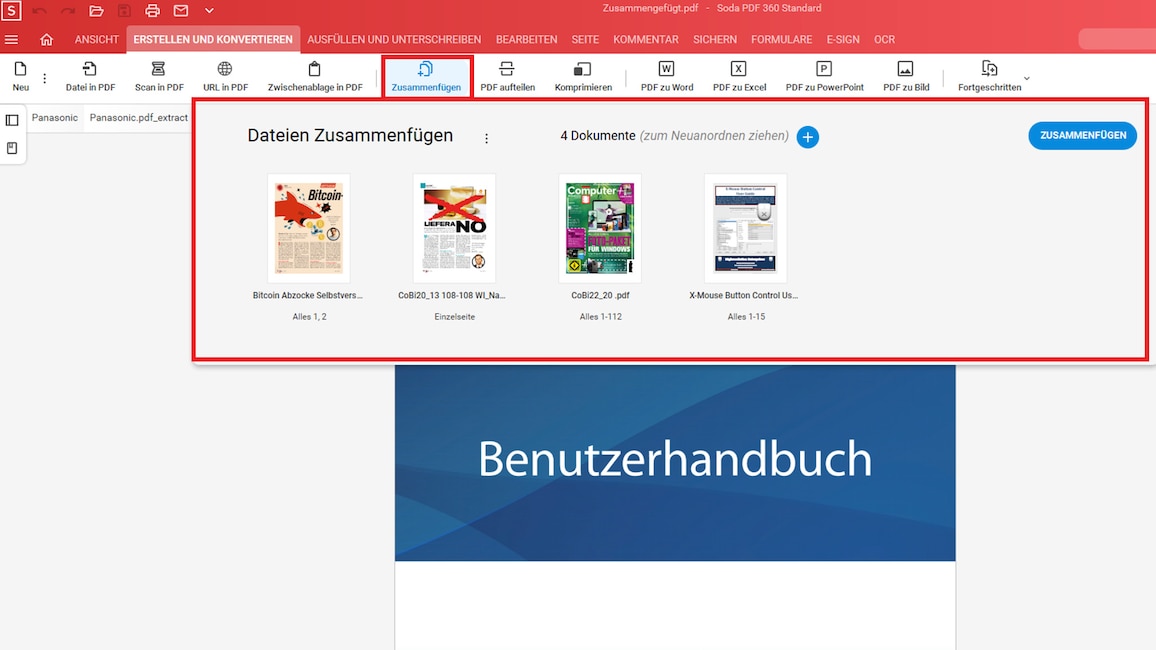The width and height of the screenshot is (1156, 650).
Task: Open more options next to Neu
Action: (44, 78)
